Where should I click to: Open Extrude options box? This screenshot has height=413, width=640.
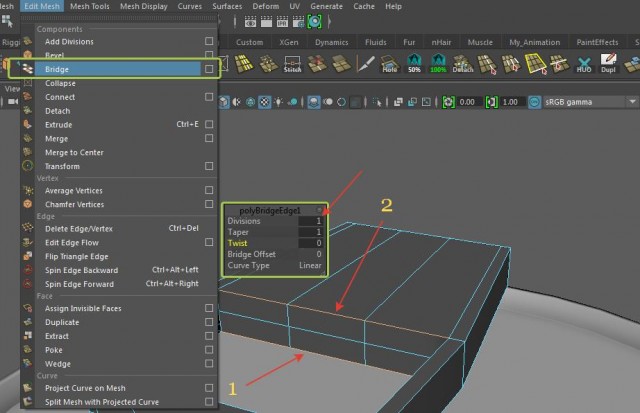click(208, 125)
